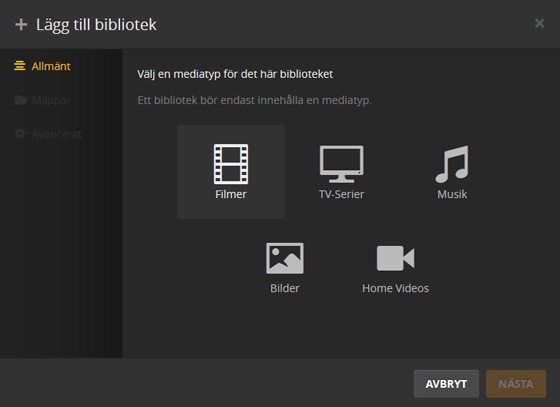Select the Filmer film strip icon
560x407 pixels.
click(231, 164)
